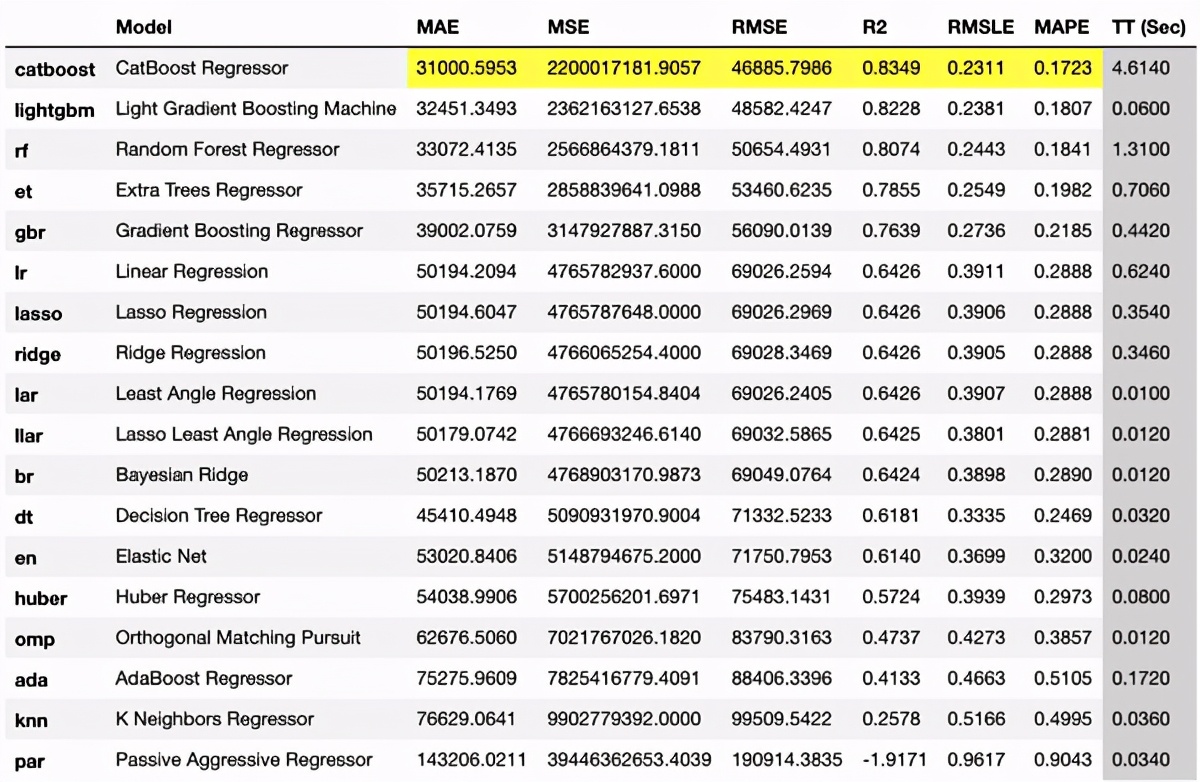
Task: Click the RMSE value 69028.3469
Action: [782, 353]
